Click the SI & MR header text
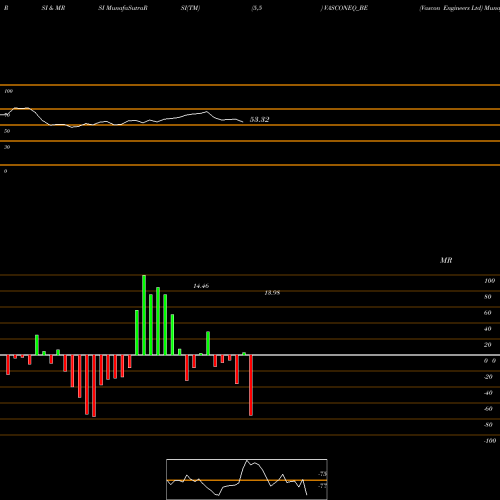 point(53,8)
